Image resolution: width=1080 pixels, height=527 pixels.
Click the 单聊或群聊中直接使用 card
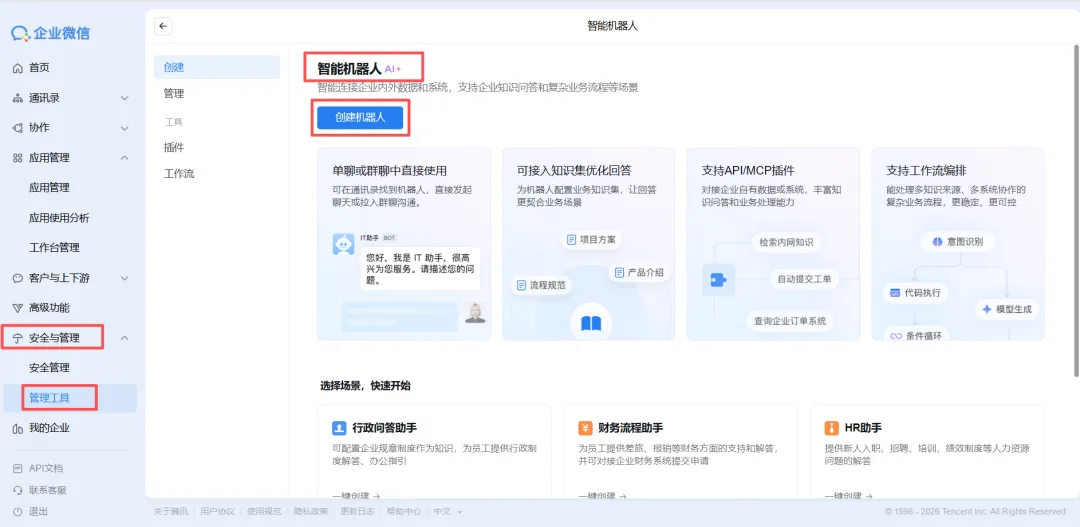(404, 244)
